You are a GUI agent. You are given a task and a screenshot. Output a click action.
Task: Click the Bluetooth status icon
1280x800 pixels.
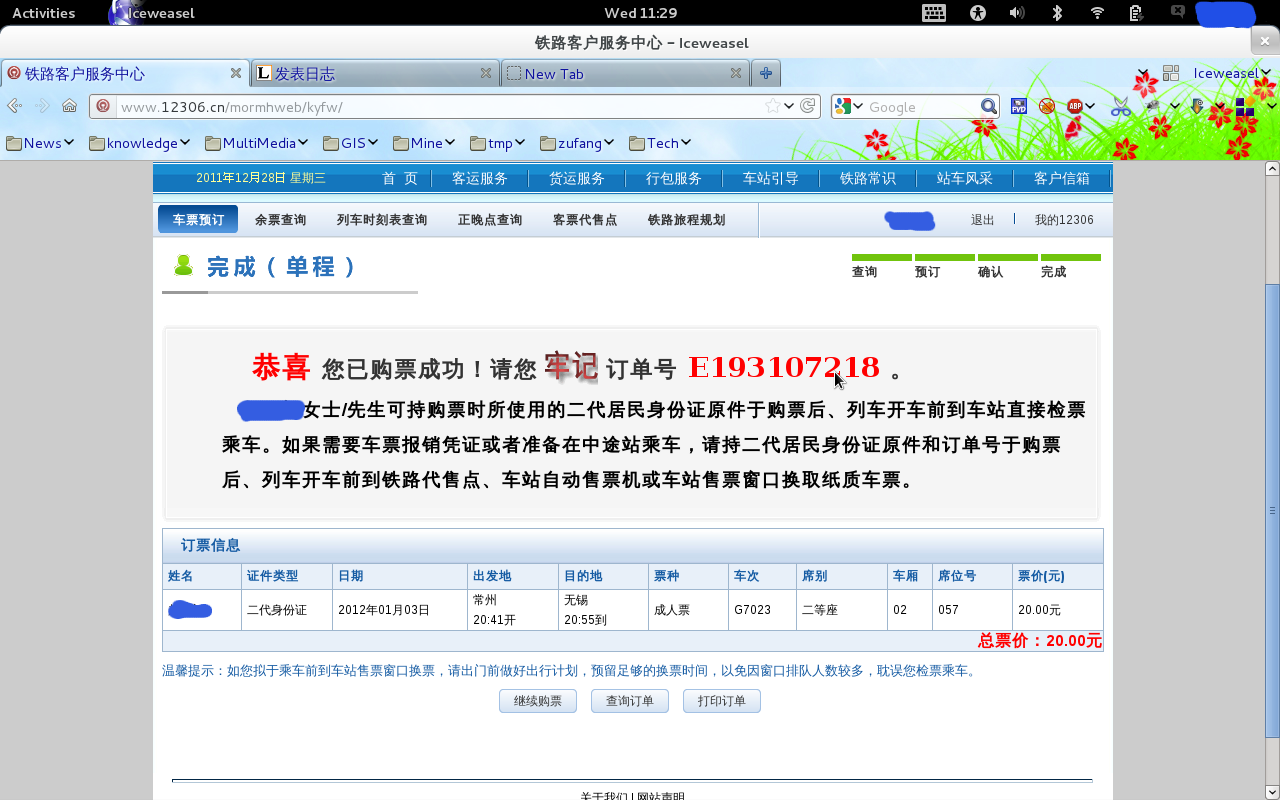(x=1057, y=13)
